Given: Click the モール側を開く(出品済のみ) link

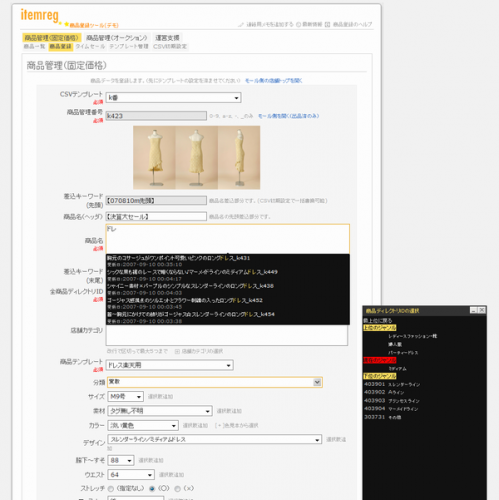Looking at the screenshot, I should point(289,116).
